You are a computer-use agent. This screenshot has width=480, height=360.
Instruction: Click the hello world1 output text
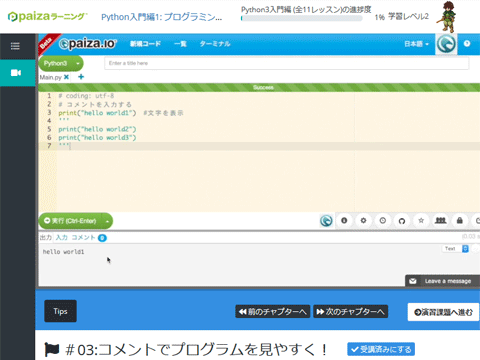click(x=63, y=252)
